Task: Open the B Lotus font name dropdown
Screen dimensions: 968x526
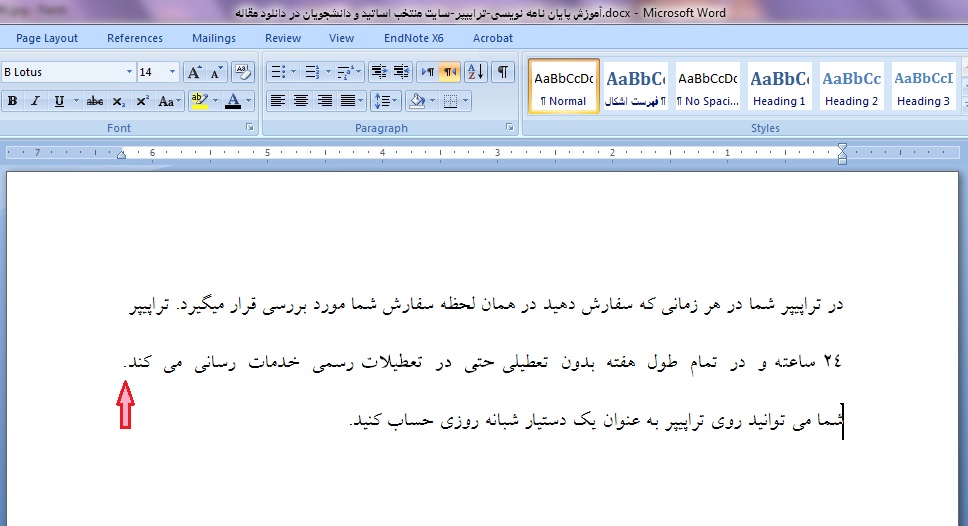Action: [129, 72]
